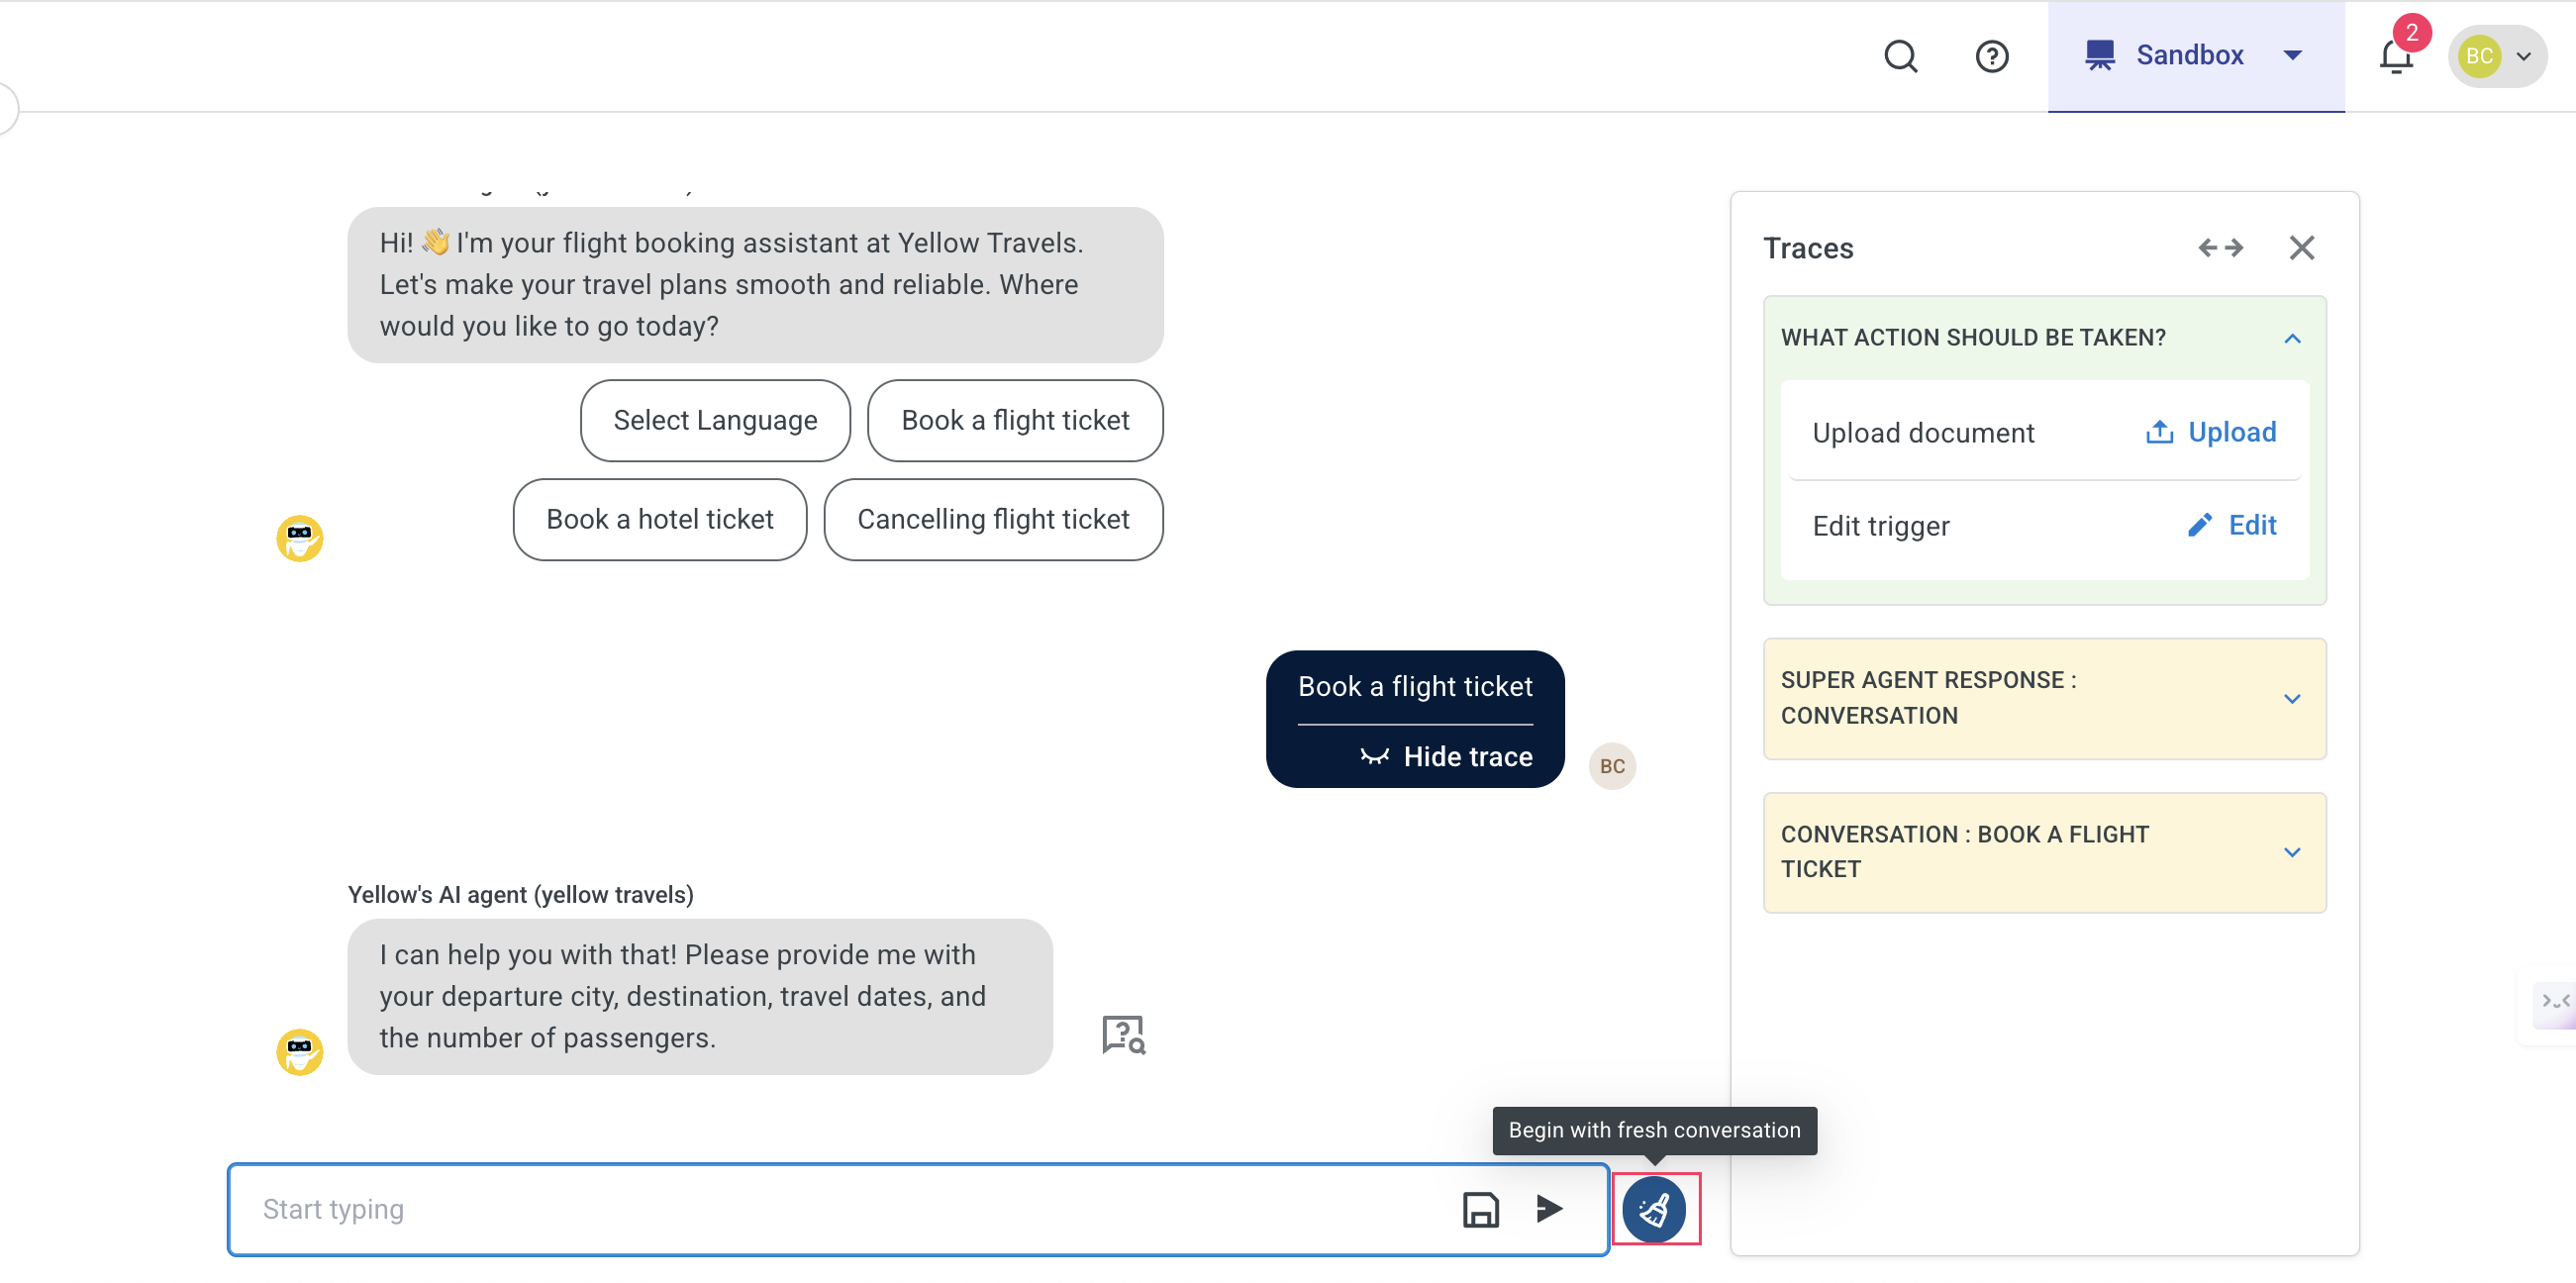The height and width of the screenshot is (1283, 2576).
Task: Click the greeting message bubble
Action: (755, 285)
